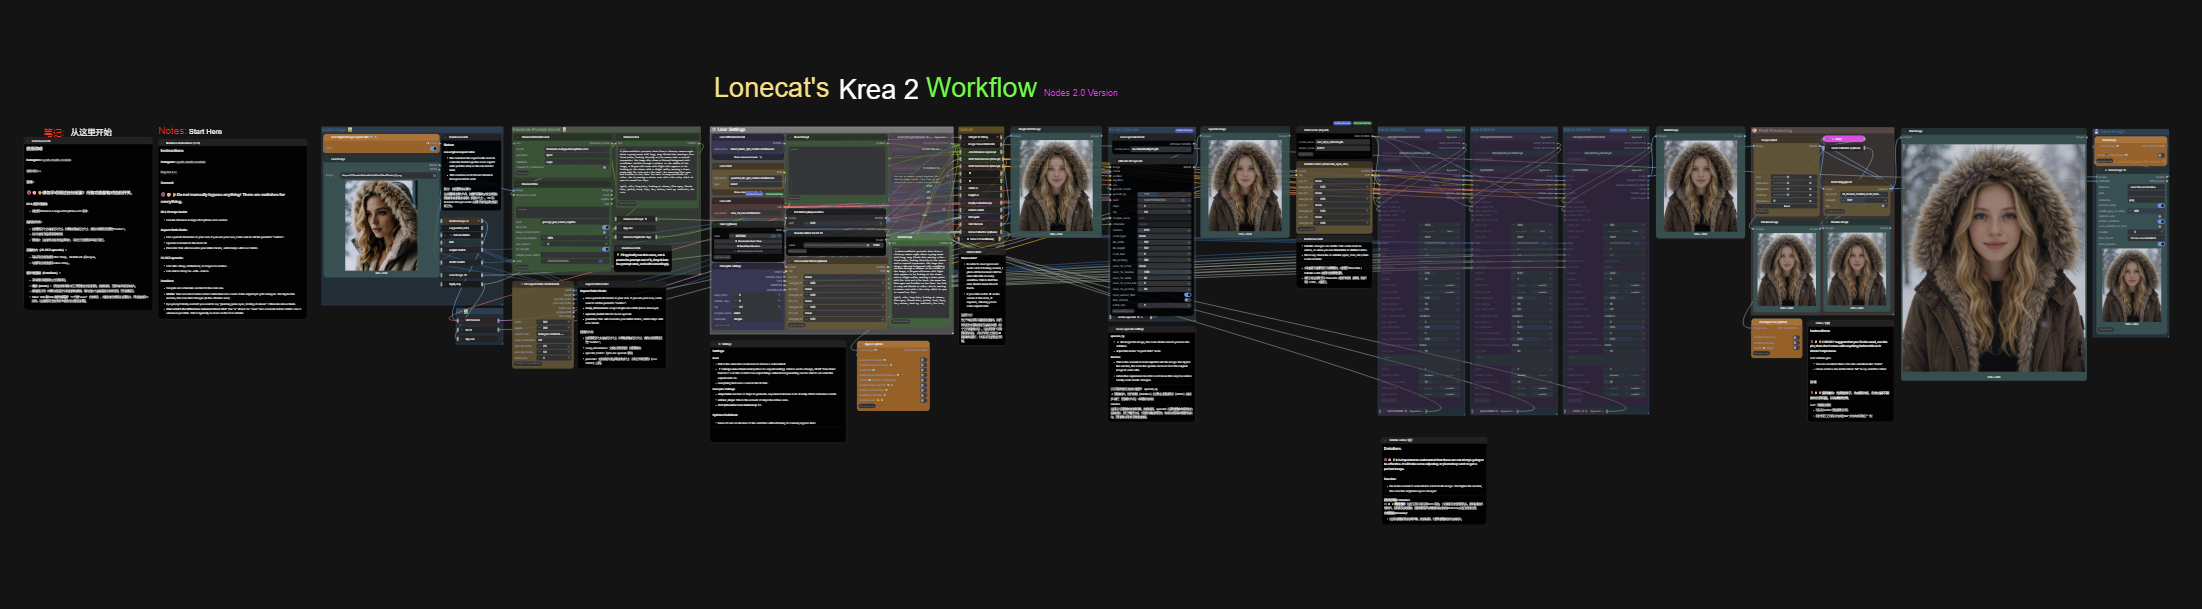Click the Chinese '笔记: 从这里开始' label
Viewport: 2202px width, 609px height.
tap(77, 132)
